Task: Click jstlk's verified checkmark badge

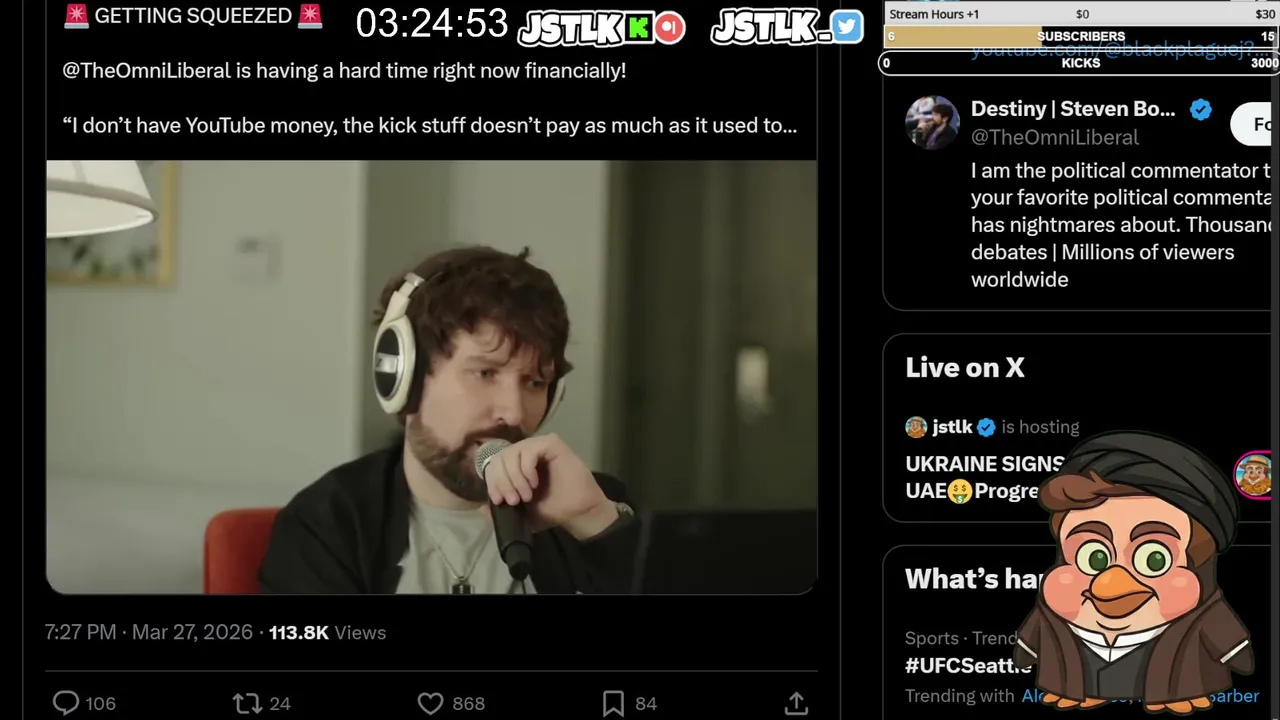Action: (986, 427)
